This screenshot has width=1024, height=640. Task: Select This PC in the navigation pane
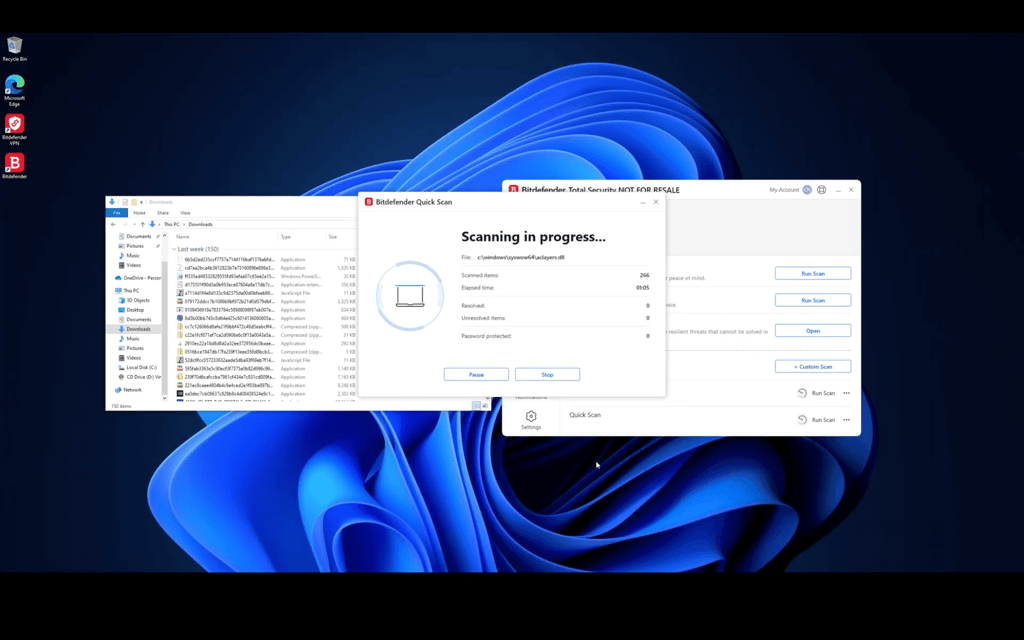[127, 290]
